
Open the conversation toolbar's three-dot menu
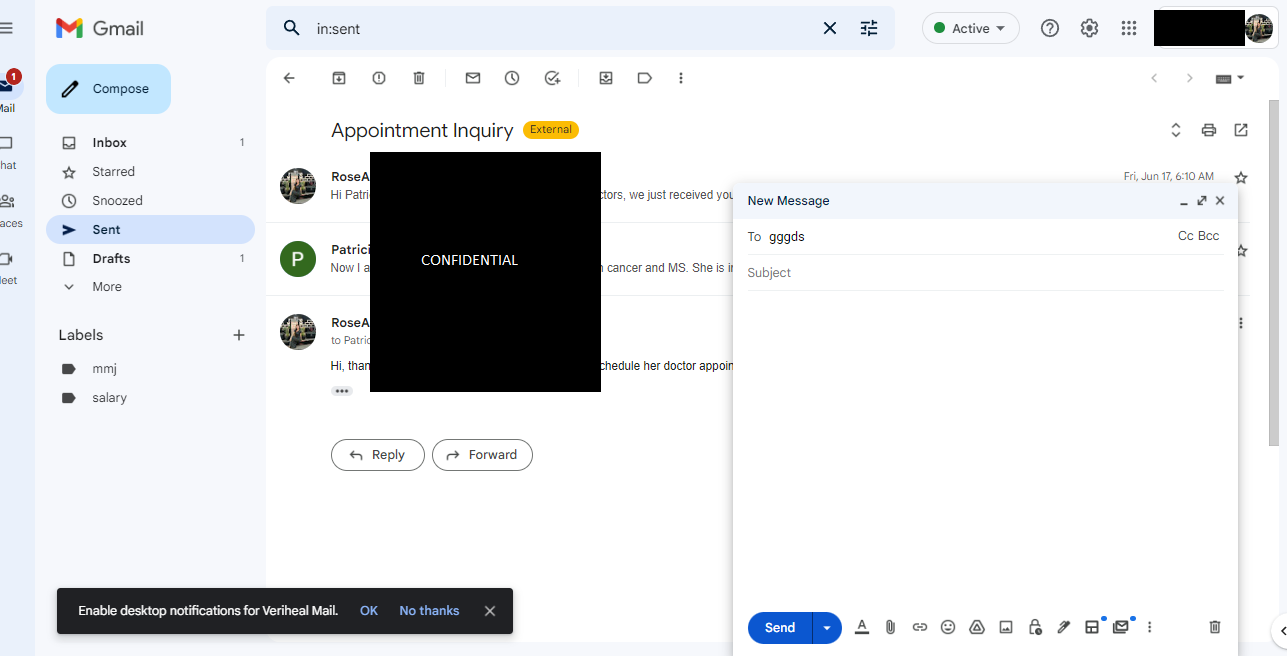(x=681, y=78)
